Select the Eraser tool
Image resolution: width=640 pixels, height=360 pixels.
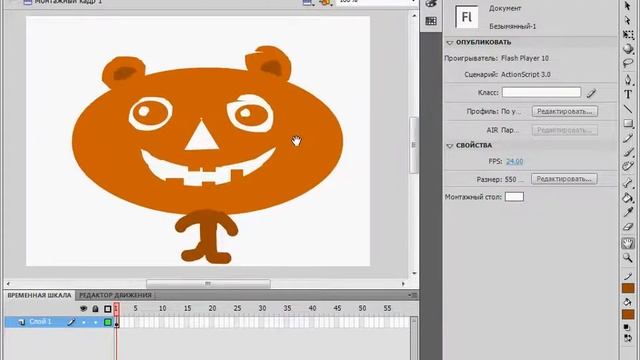pyautogui.click(x=628, y=227)
